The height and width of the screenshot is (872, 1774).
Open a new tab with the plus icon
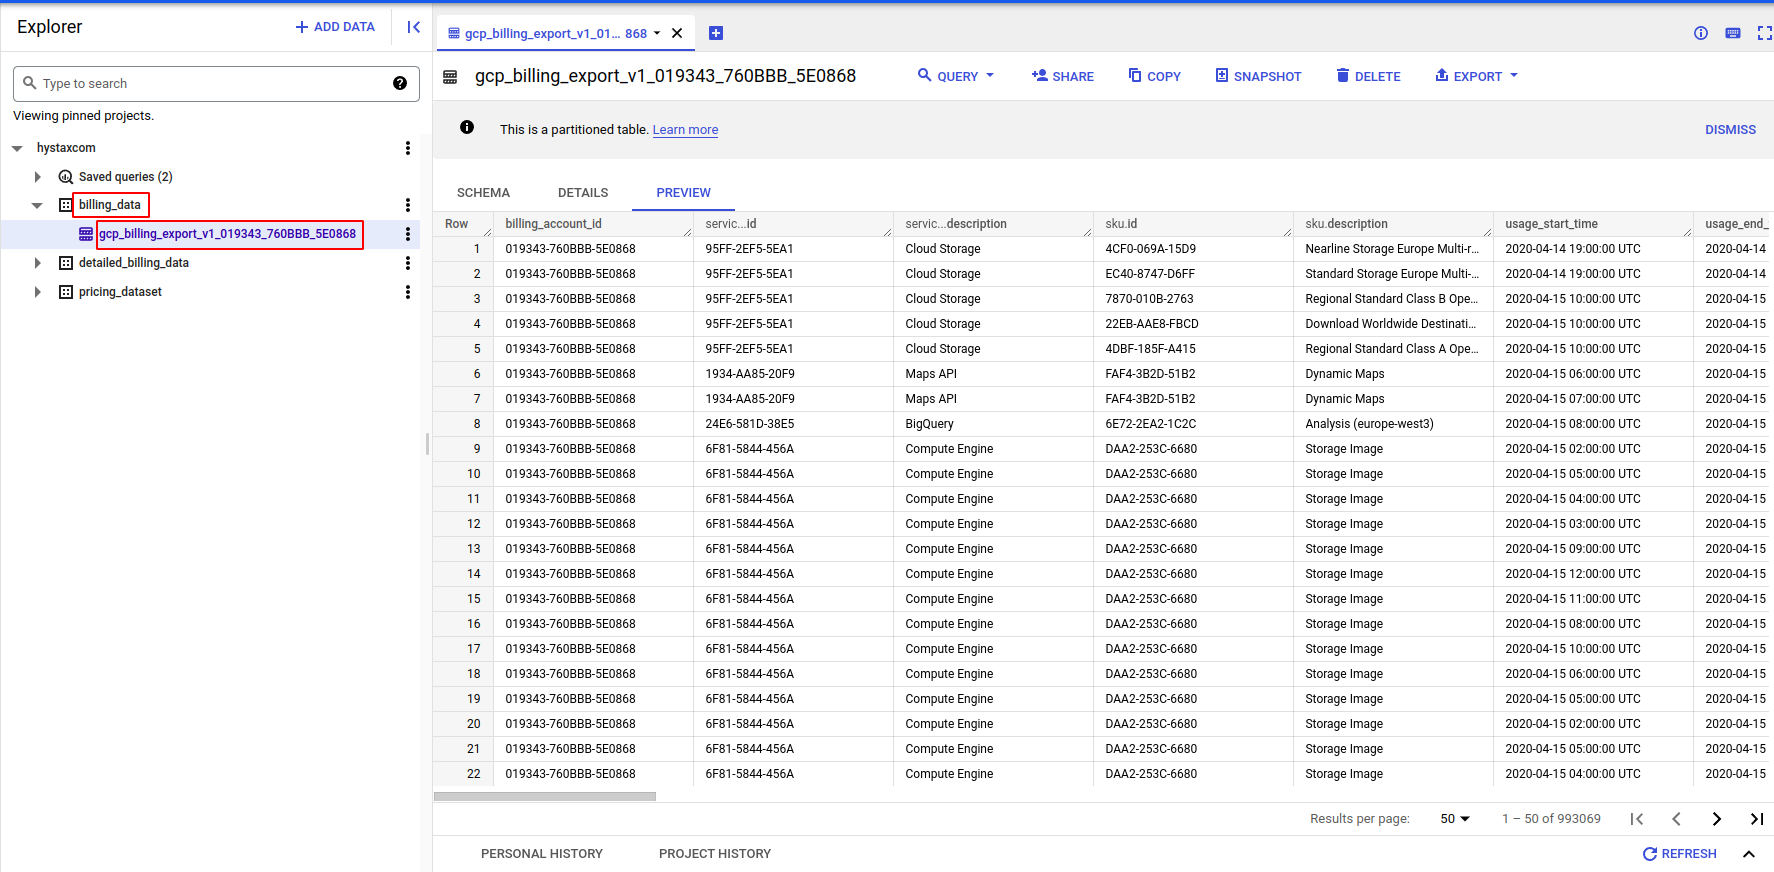pos(716,33)
